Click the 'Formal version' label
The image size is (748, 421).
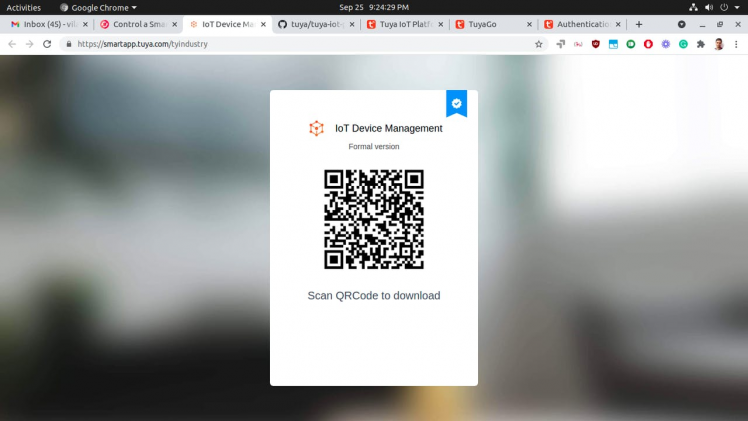374,146
